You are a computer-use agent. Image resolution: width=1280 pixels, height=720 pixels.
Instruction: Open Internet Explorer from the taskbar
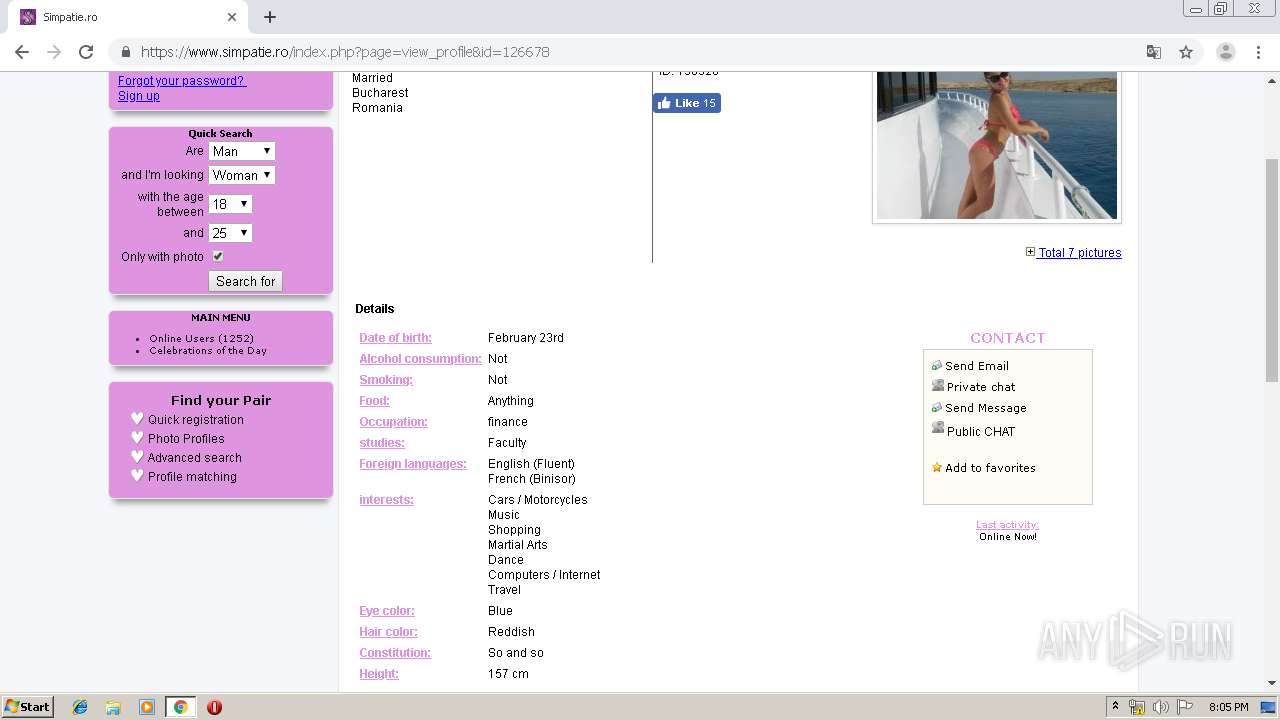(80, 707)
